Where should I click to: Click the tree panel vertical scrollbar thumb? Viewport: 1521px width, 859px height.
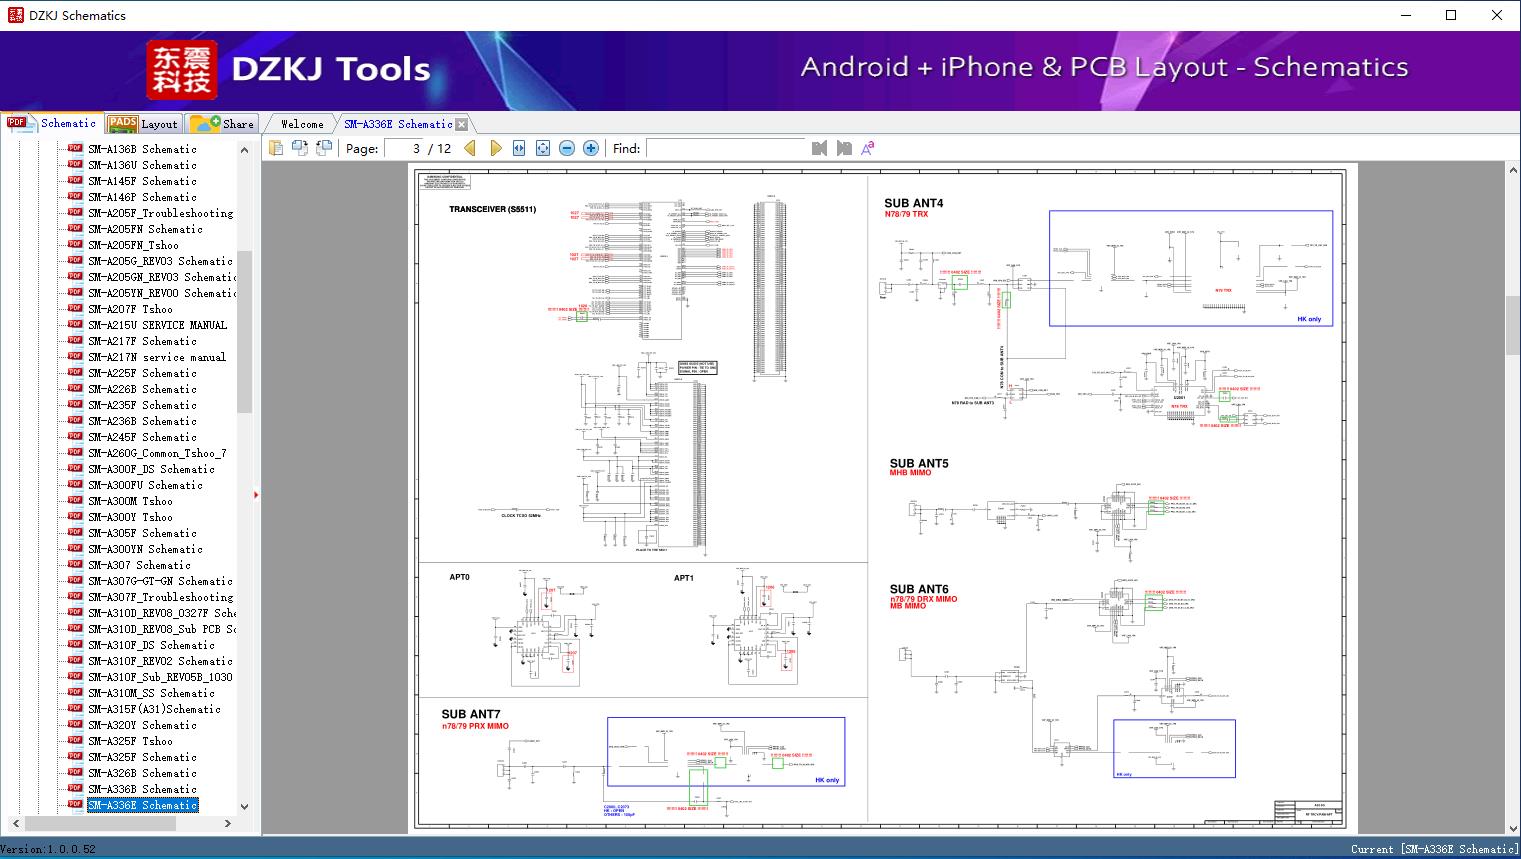click(244, 331)
